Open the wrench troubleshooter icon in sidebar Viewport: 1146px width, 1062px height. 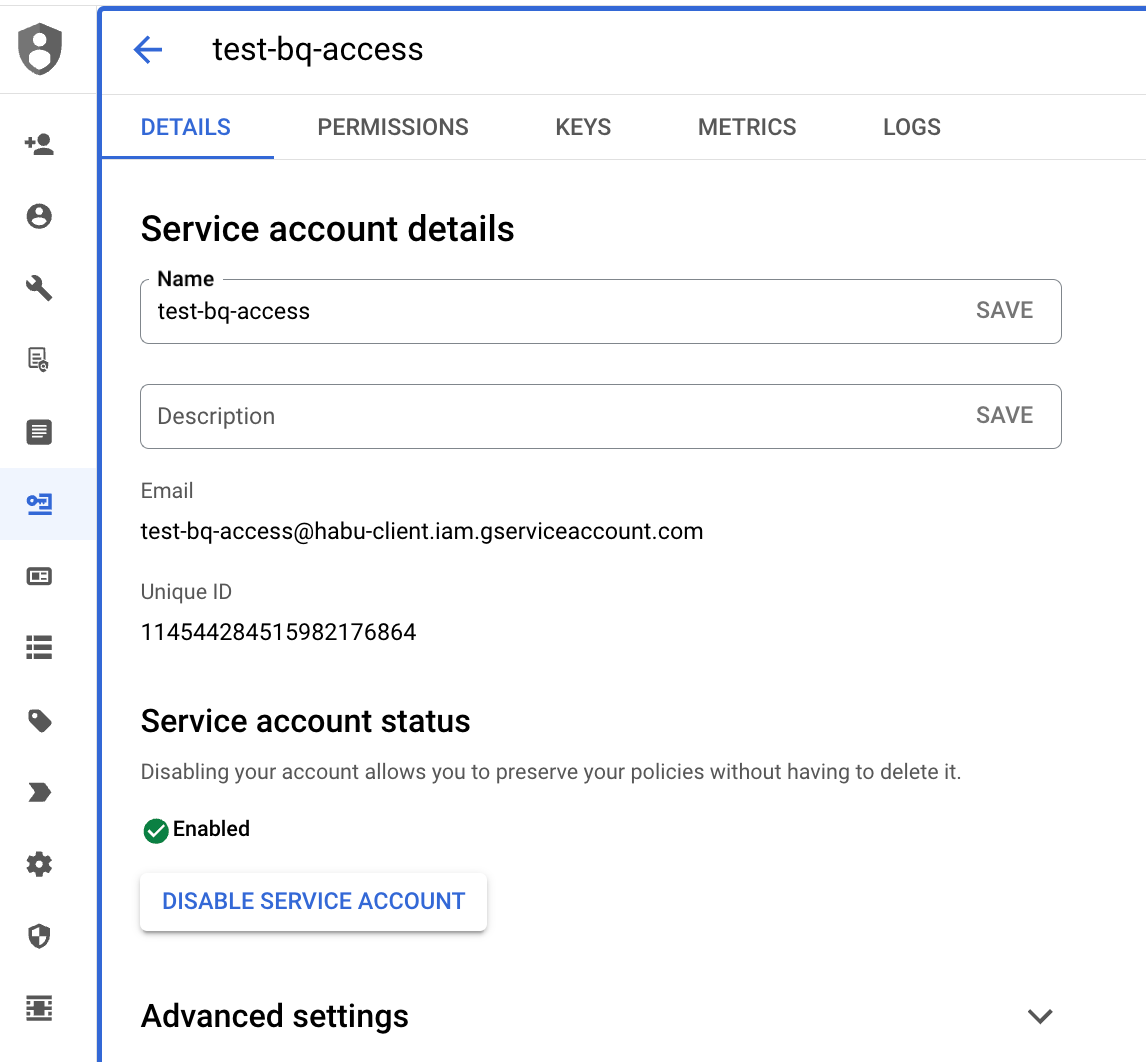39,289
